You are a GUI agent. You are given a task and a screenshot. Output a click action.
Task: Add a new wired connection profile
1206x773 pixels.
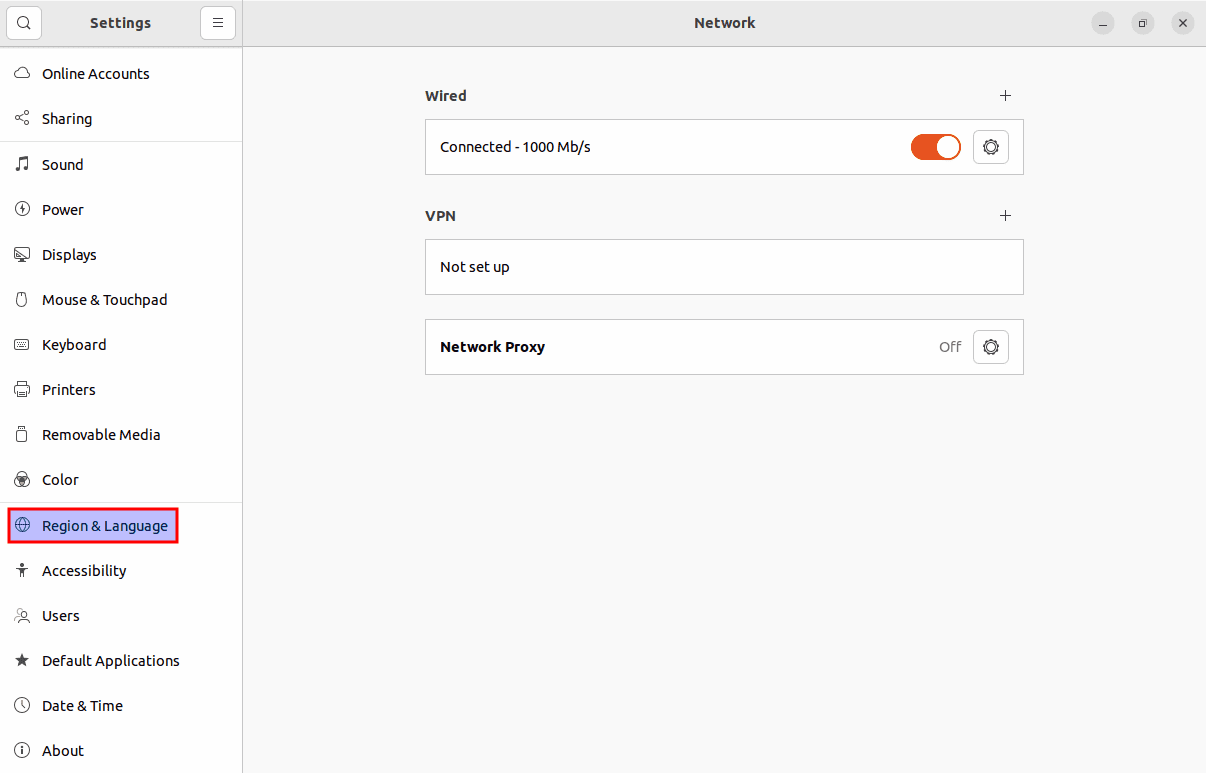click(x=1005, y=96)
